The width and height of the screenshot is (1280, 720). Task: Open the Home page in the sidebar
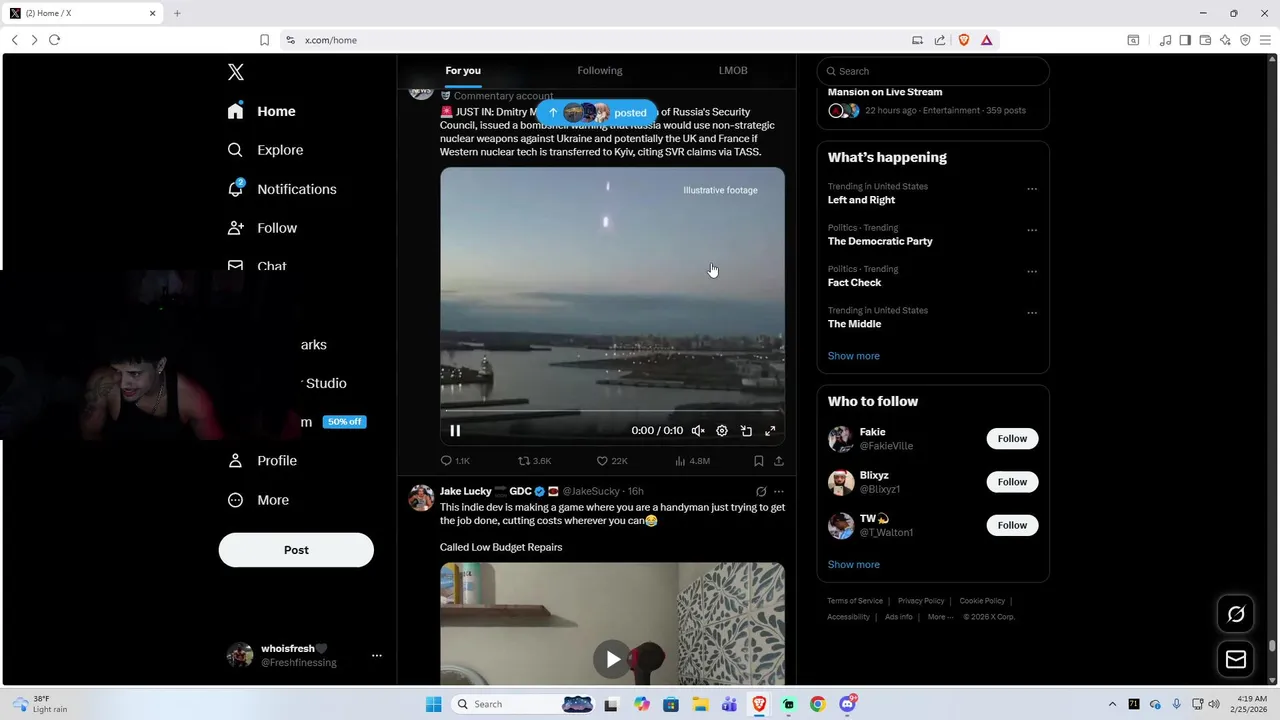point(261,111)
